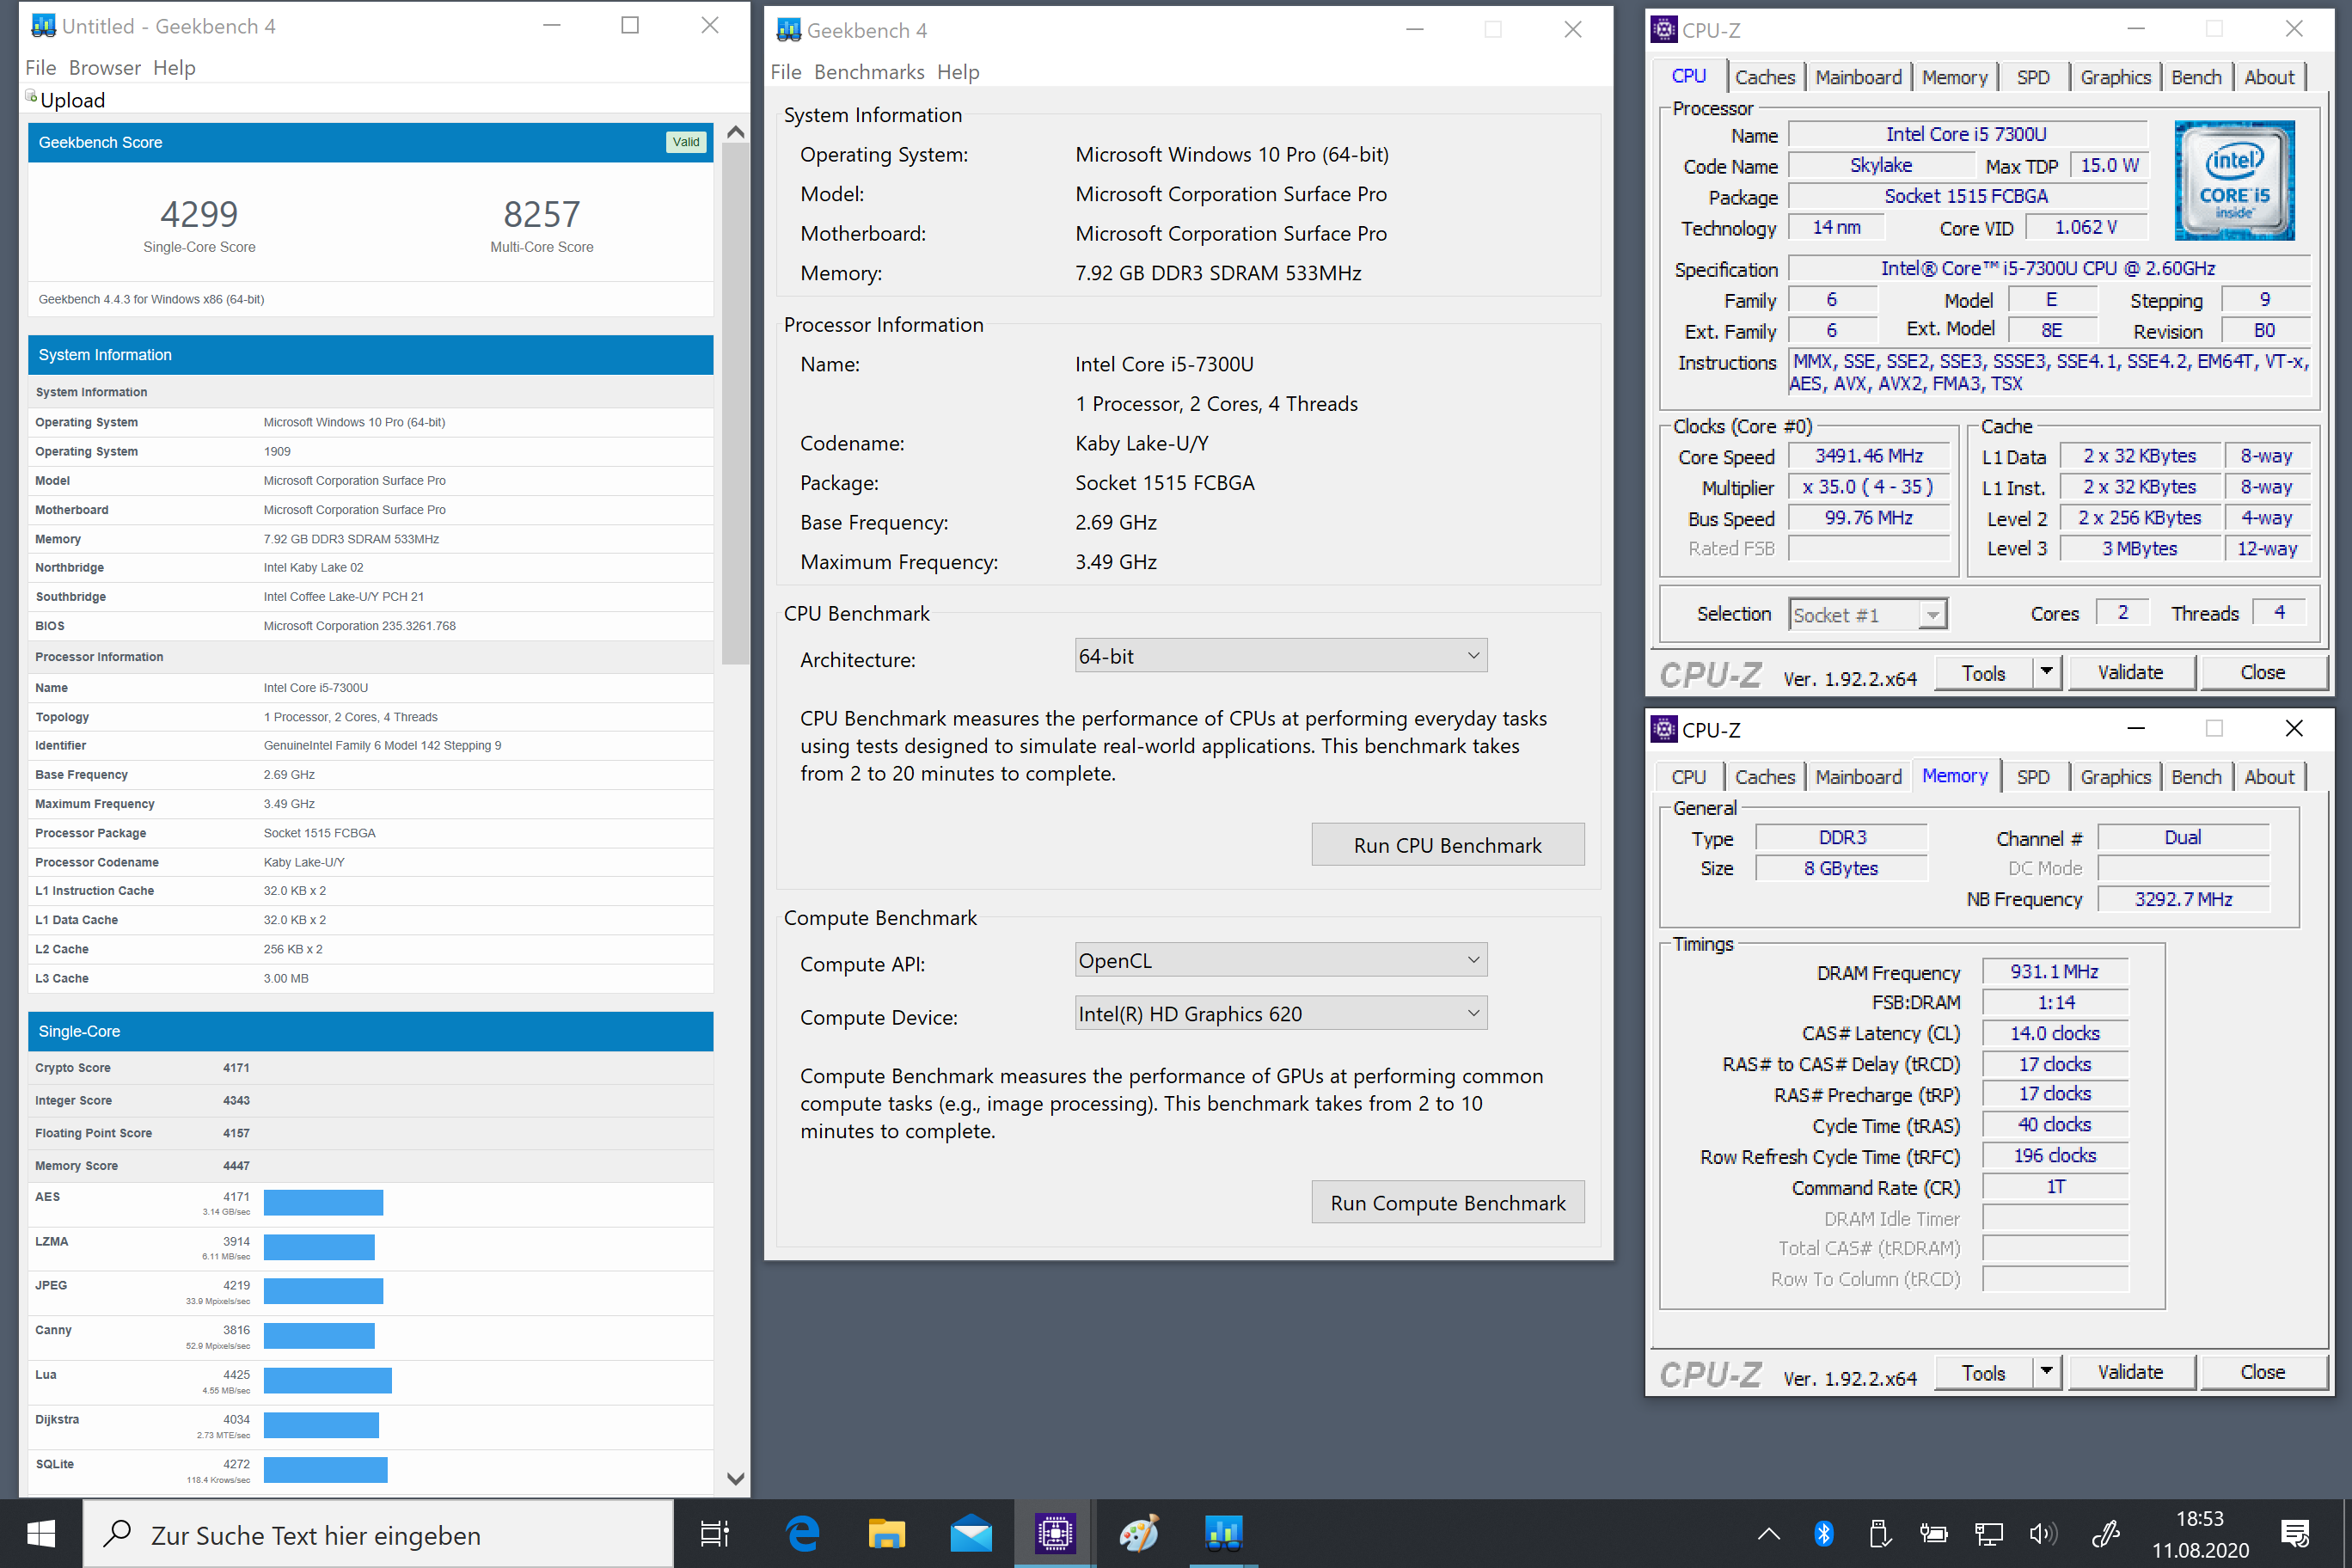Open the Compute Device dropdown

(x=1280, y=1013)
